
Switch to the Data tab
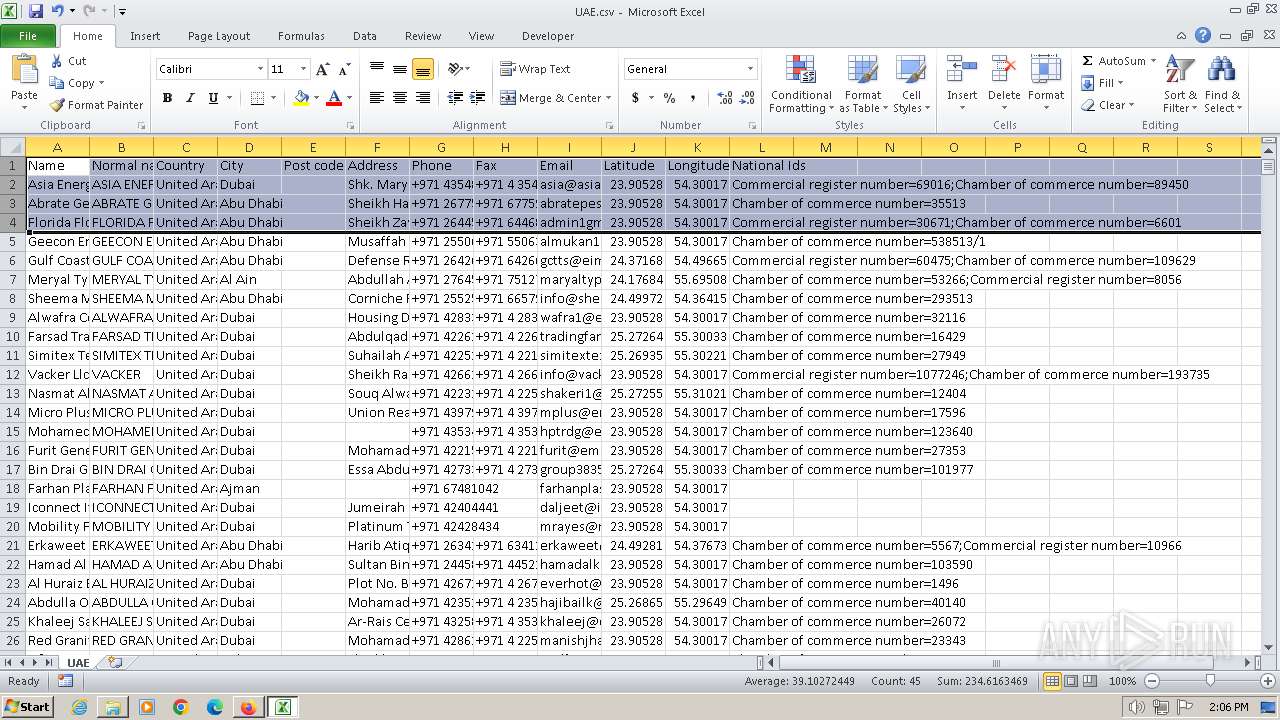[365, 36]
